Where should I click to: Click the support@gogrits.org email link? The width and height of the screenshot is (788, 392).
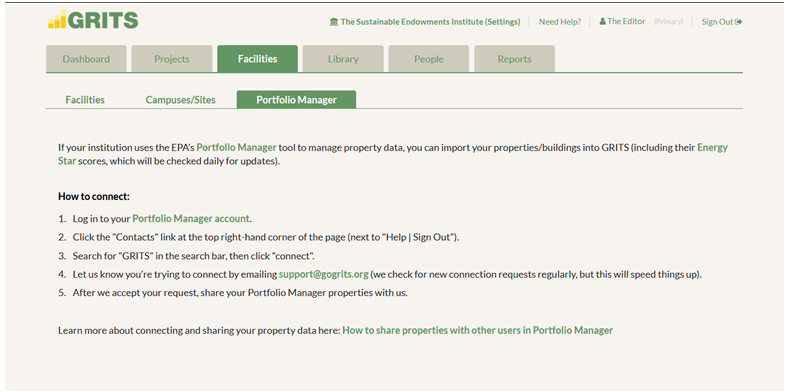click(x=324, y=274)
